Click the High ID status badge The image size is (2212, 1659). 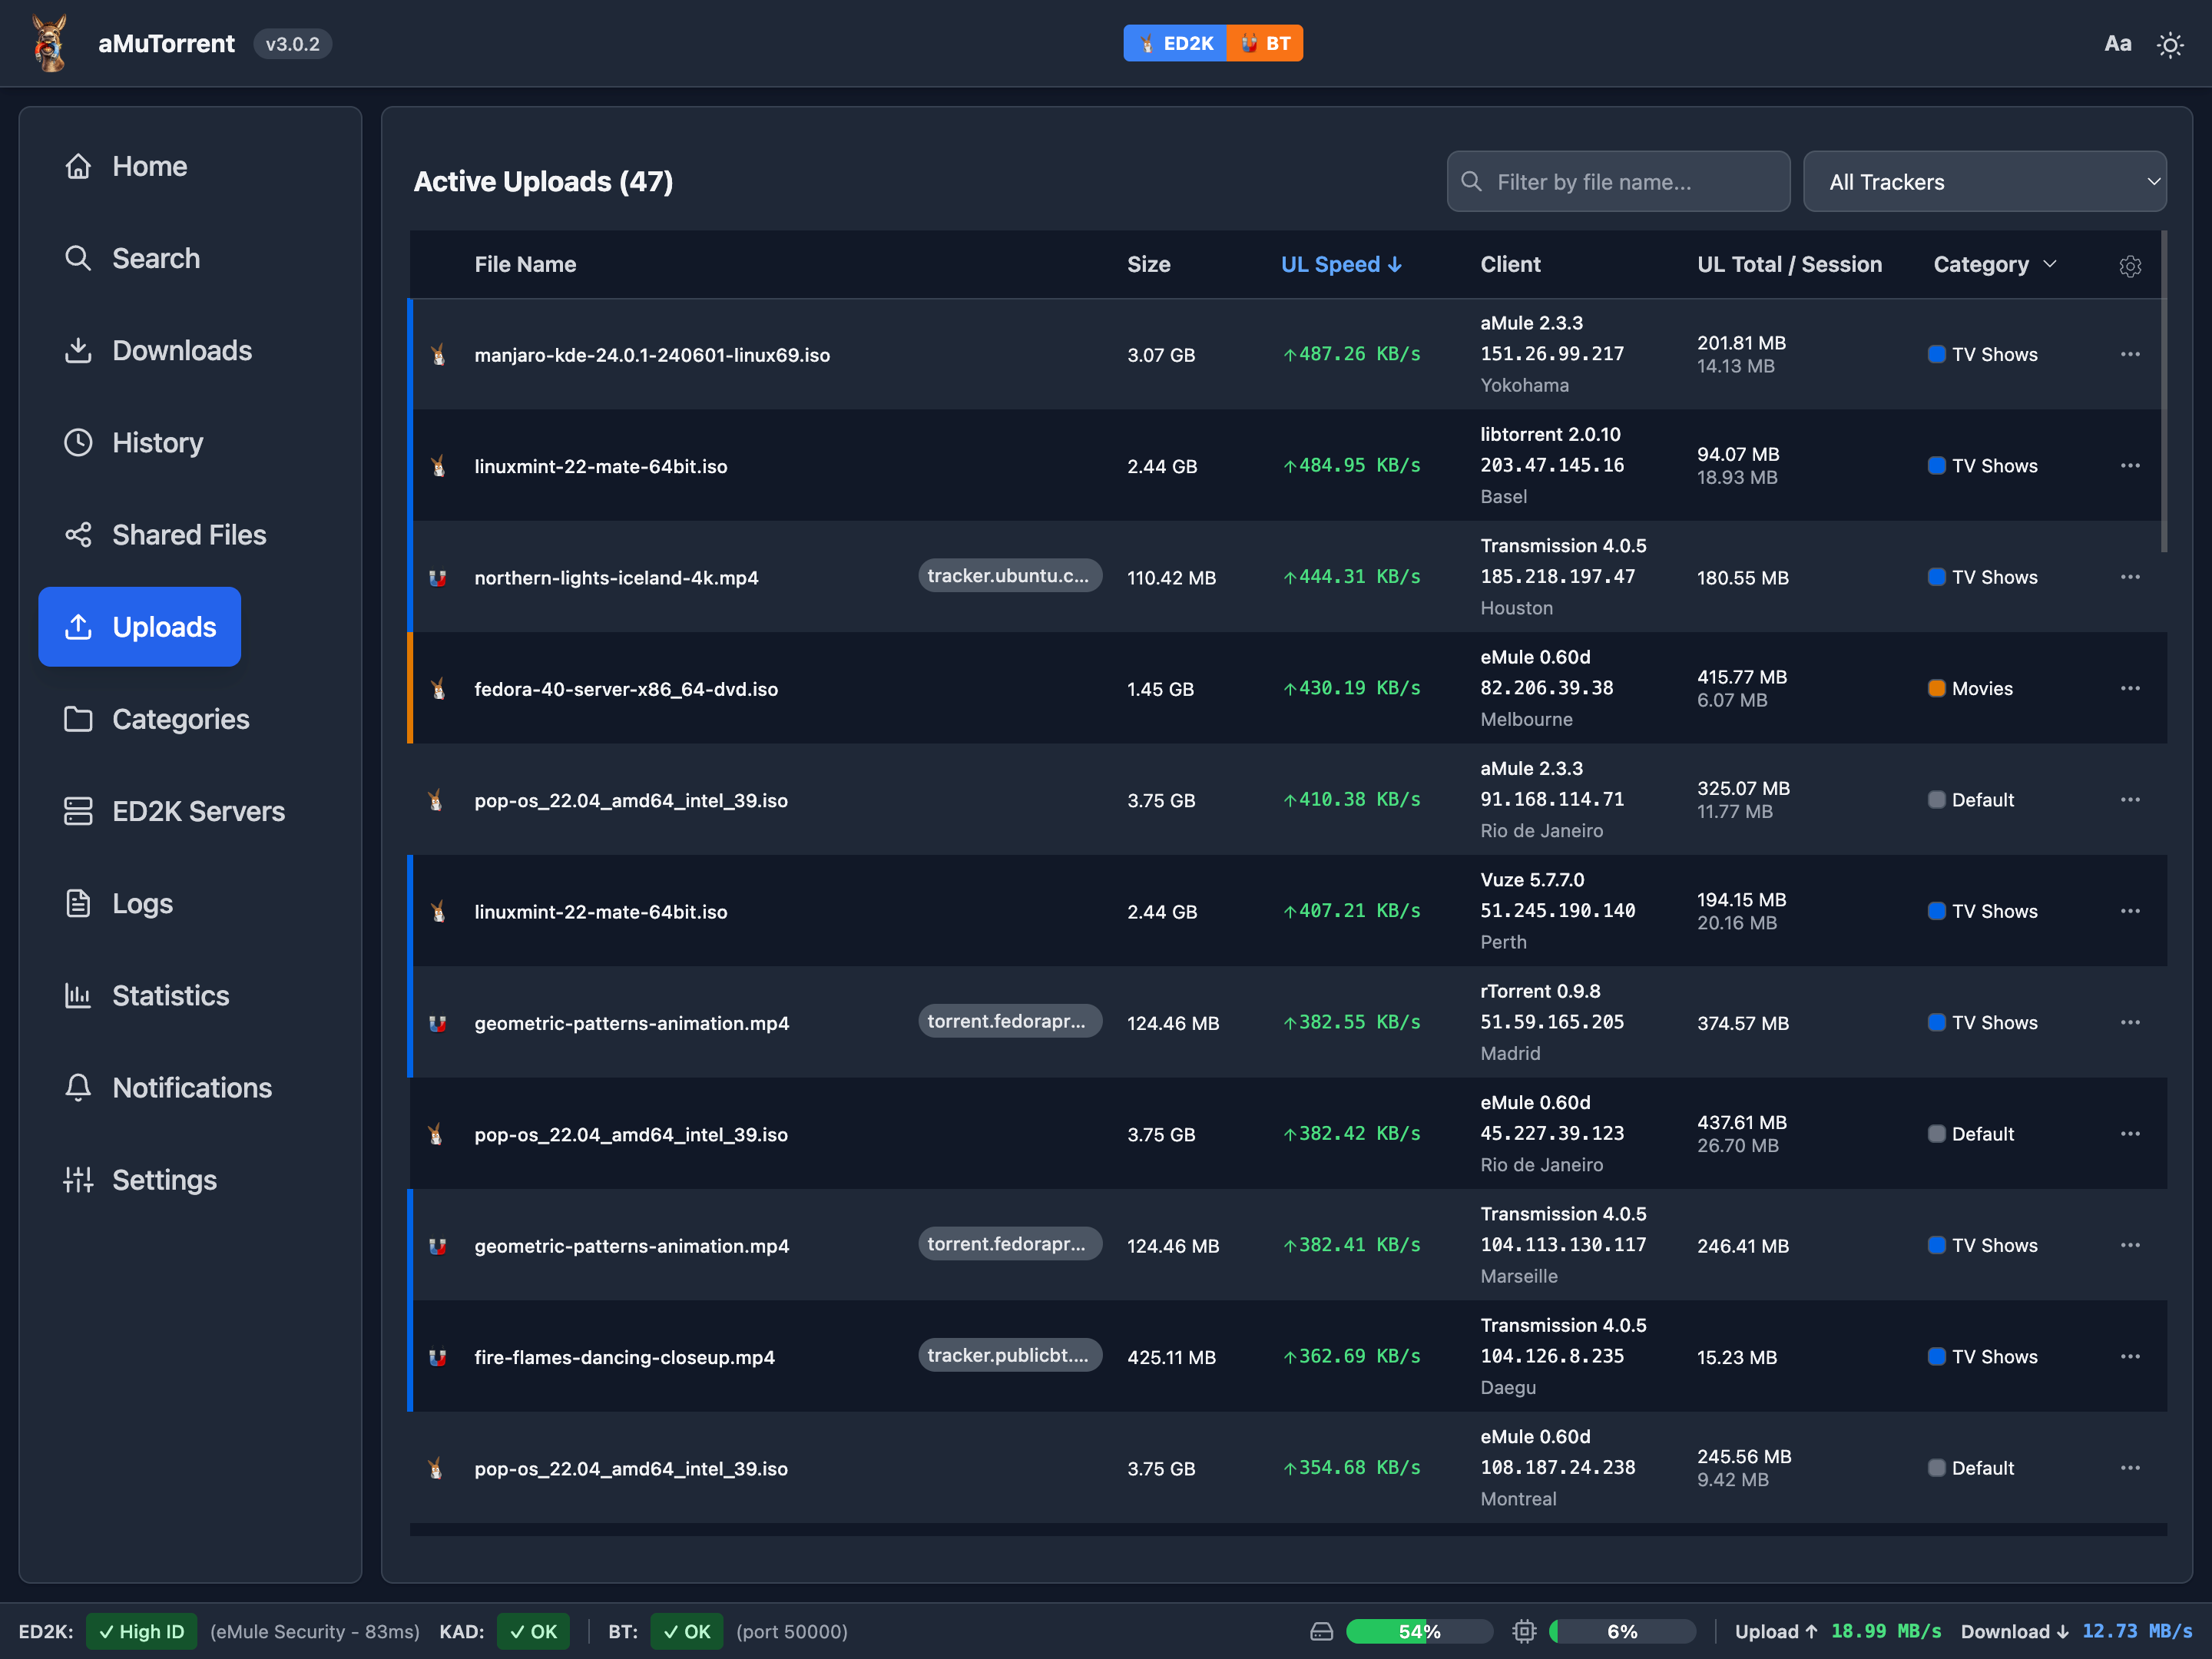tap(141, 1631)
